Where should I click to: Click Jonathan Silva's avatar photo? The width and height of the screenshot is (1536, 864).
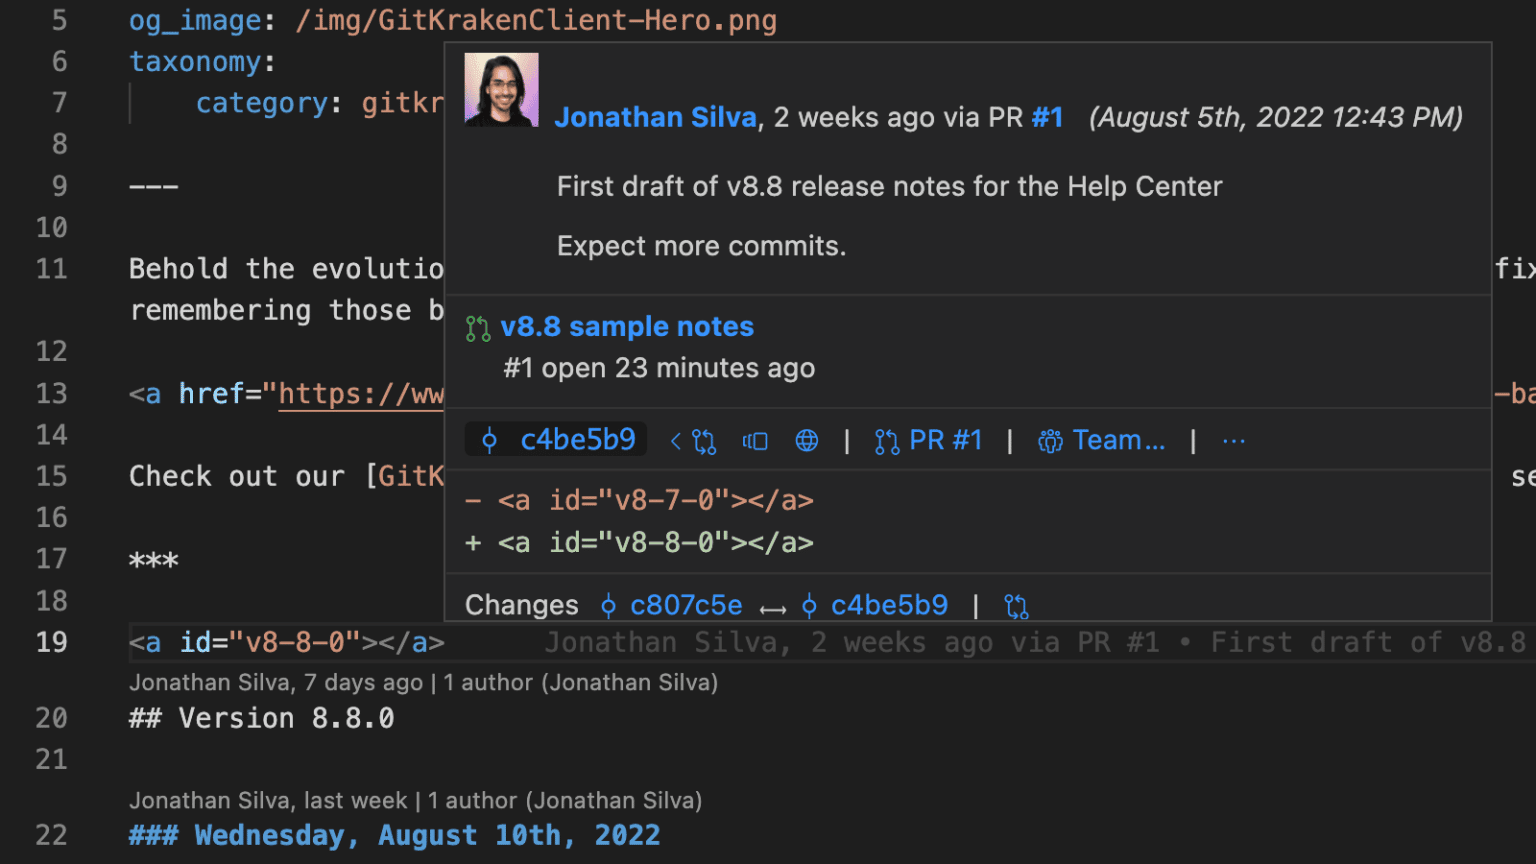501,88
